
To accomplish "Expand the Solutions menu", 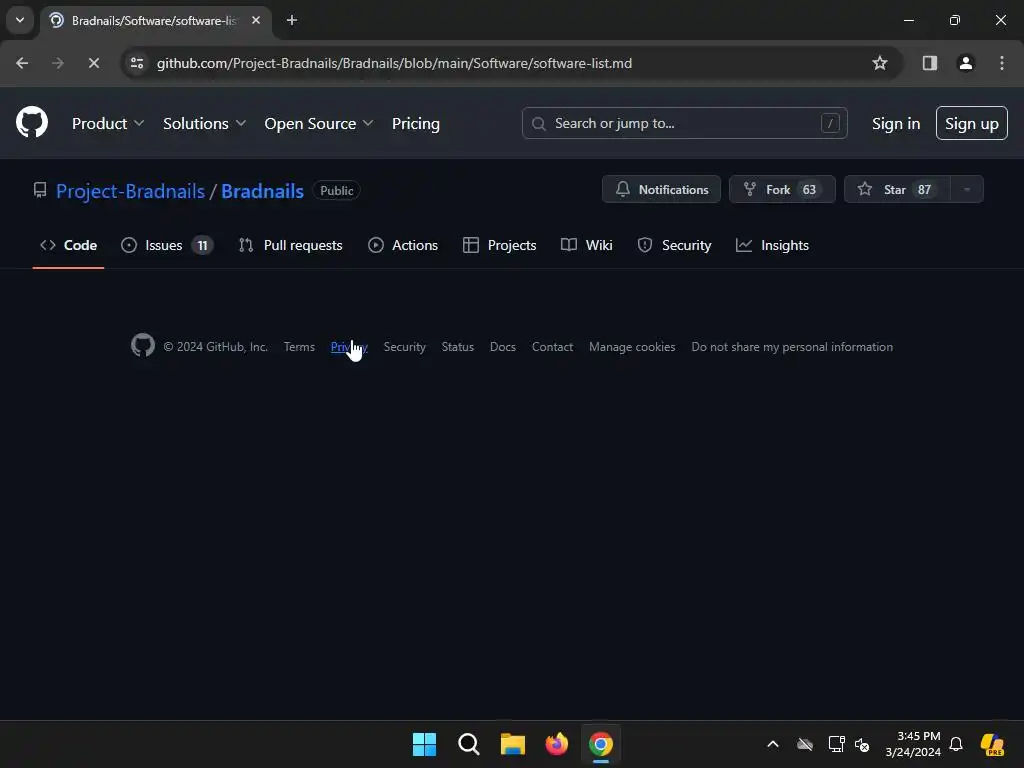I will coord(204,123).
